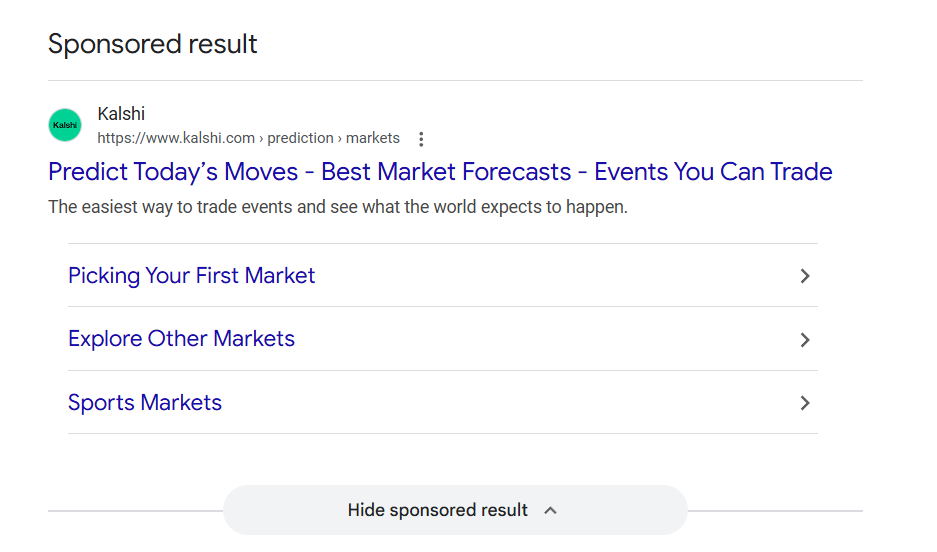Hide sponsored result using the pill button
Screen dimensions: 937x552
pos(438,510)
